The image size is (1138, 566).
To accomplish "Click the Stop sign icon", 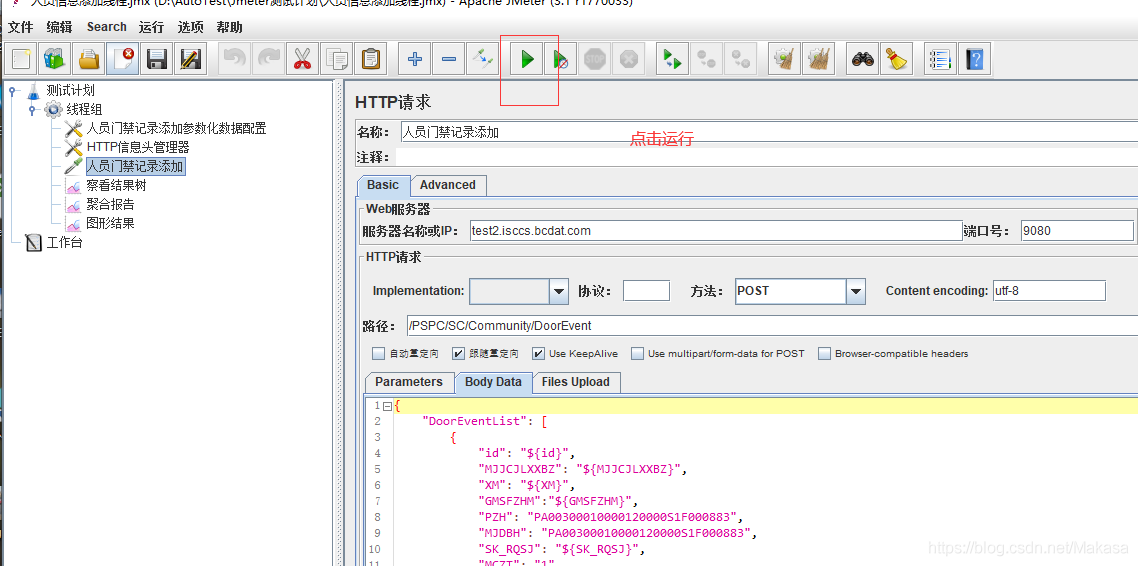I will 594,59.
